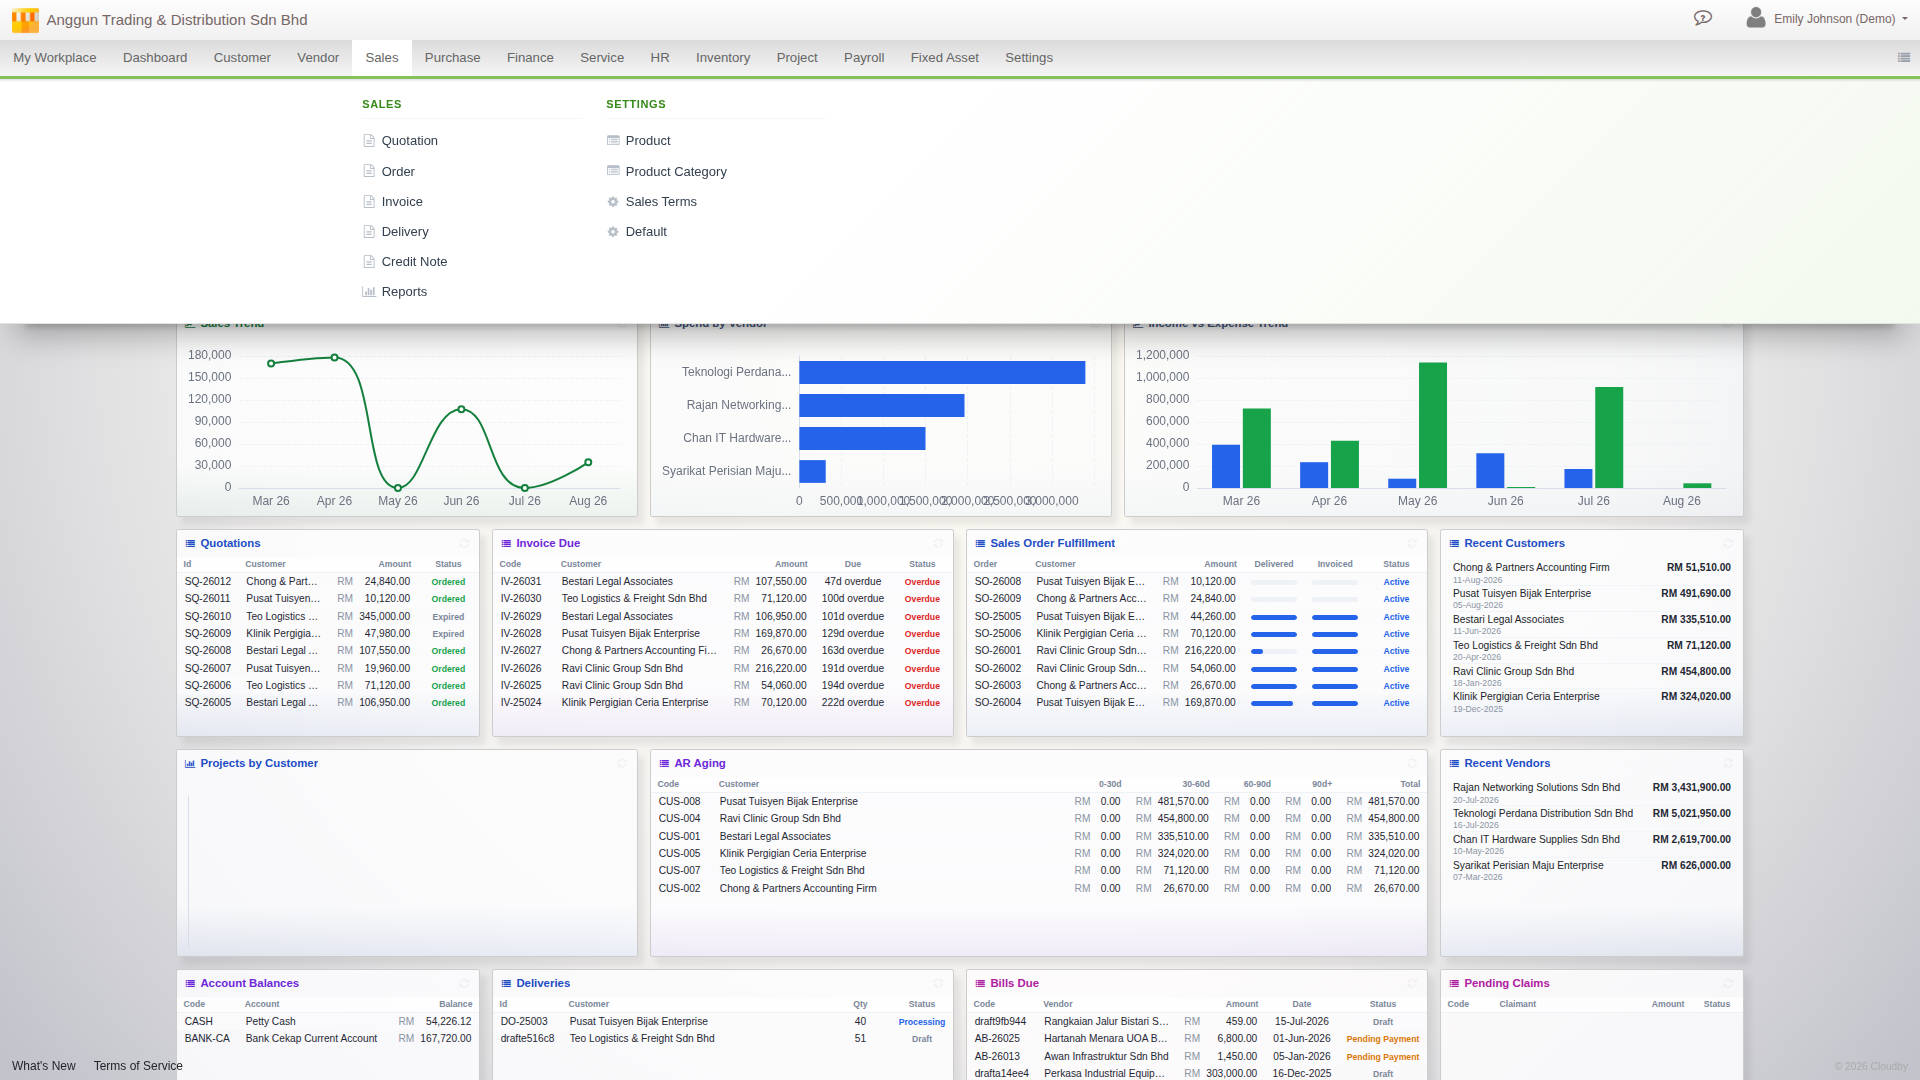Viewport: 1920px width, 1080px height.
Task: Open the Purchase menu
Action: pos(452,58)
